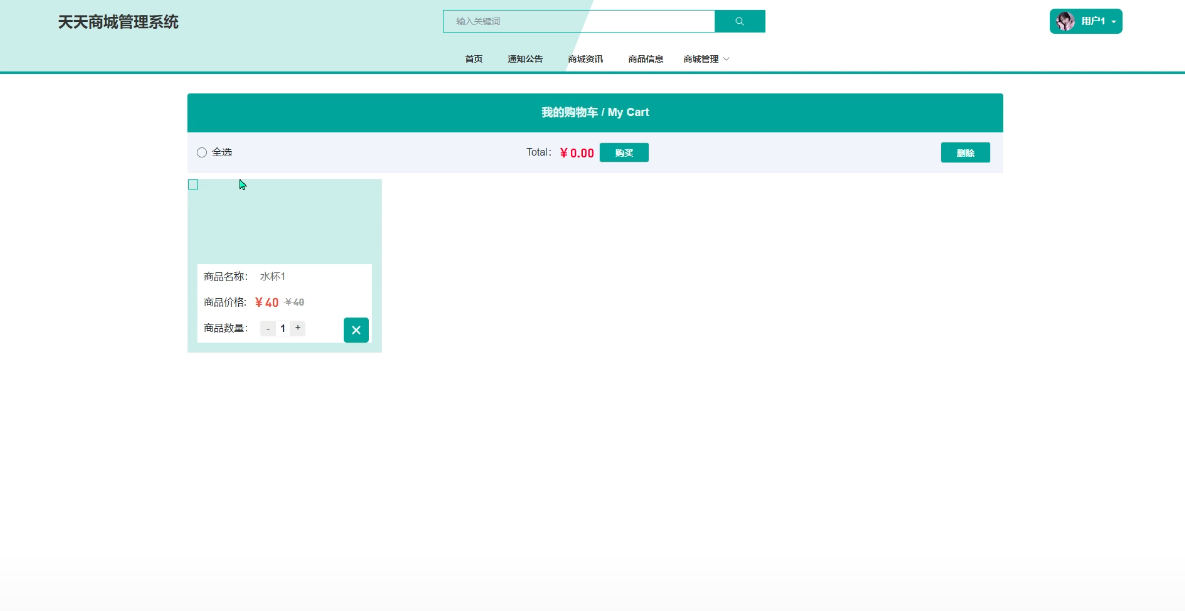Click the 全选 label text
1185x611 pixels.
pos(222,152)
